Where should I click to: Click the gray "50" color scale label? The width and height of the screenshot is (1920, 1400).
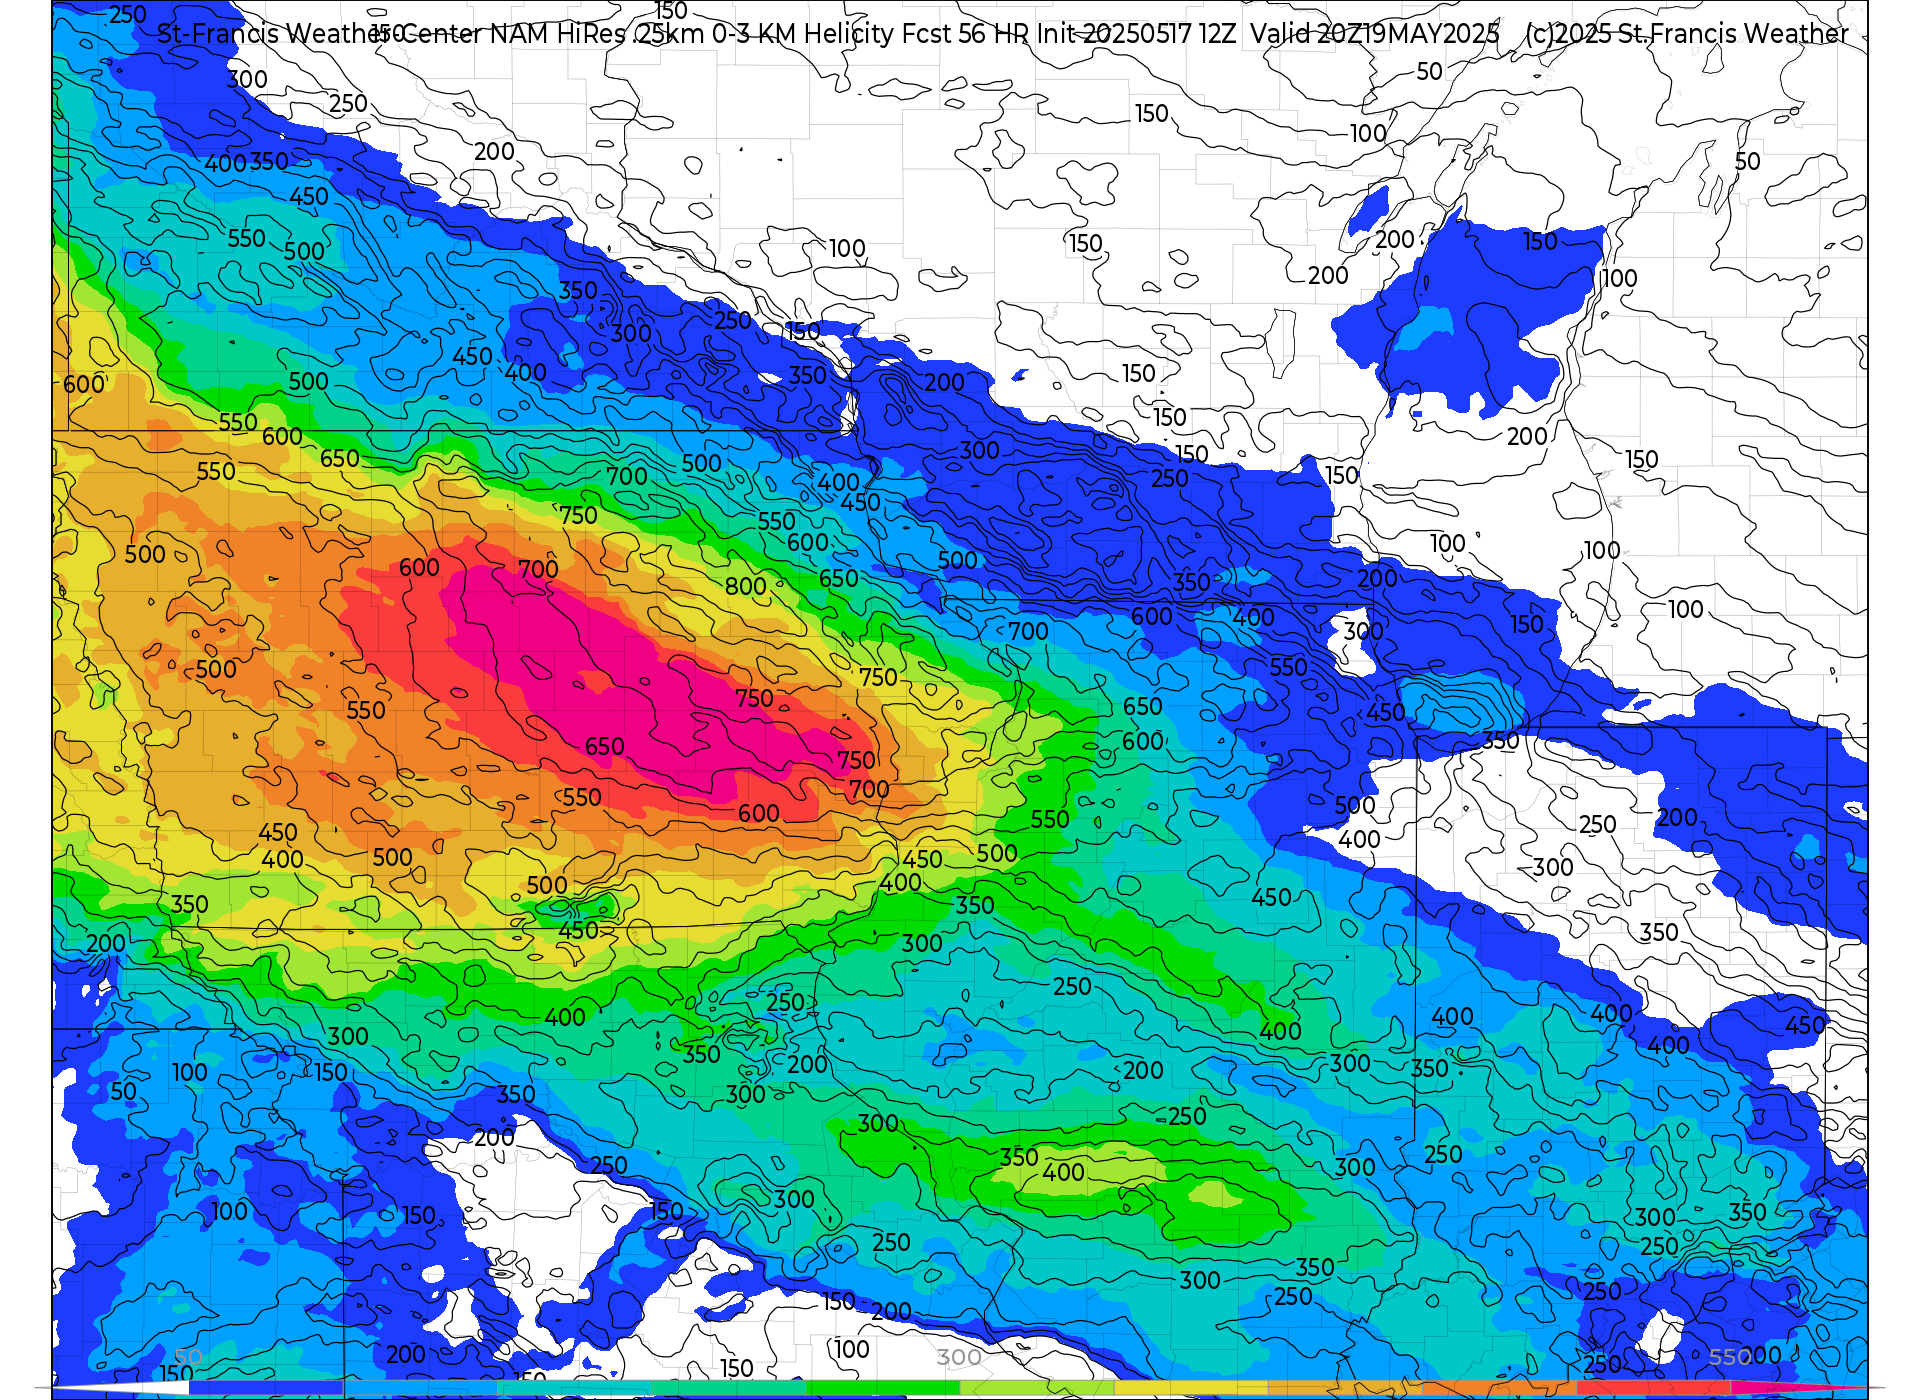[x=188, y=1357]
